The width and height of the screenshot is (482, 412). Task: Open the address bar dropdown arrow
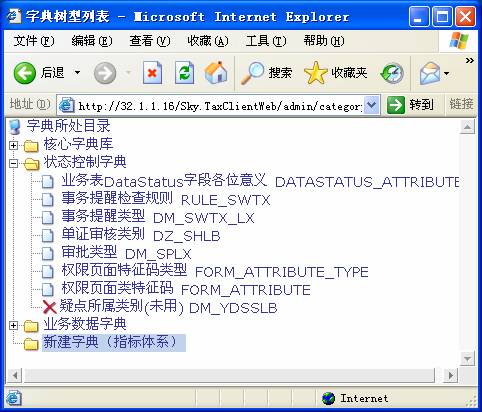point(371,105)
